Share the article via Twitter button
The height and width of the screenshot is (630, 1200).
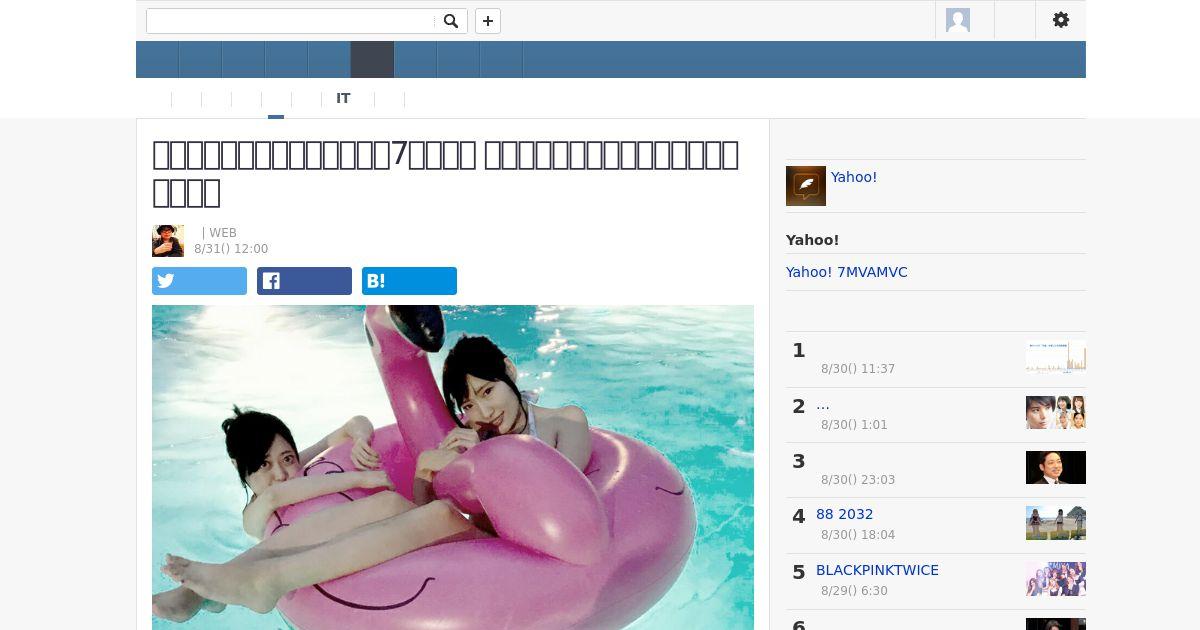click(x=199, y=281)
